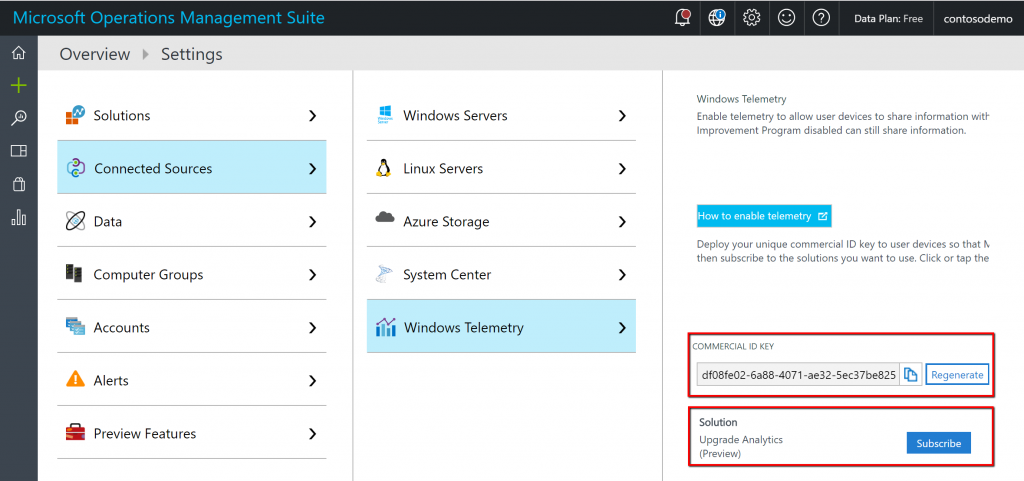Screen dimensions: 1024x481
Task: Select the Linux Servers menu item
Action: tap(502, 168)
